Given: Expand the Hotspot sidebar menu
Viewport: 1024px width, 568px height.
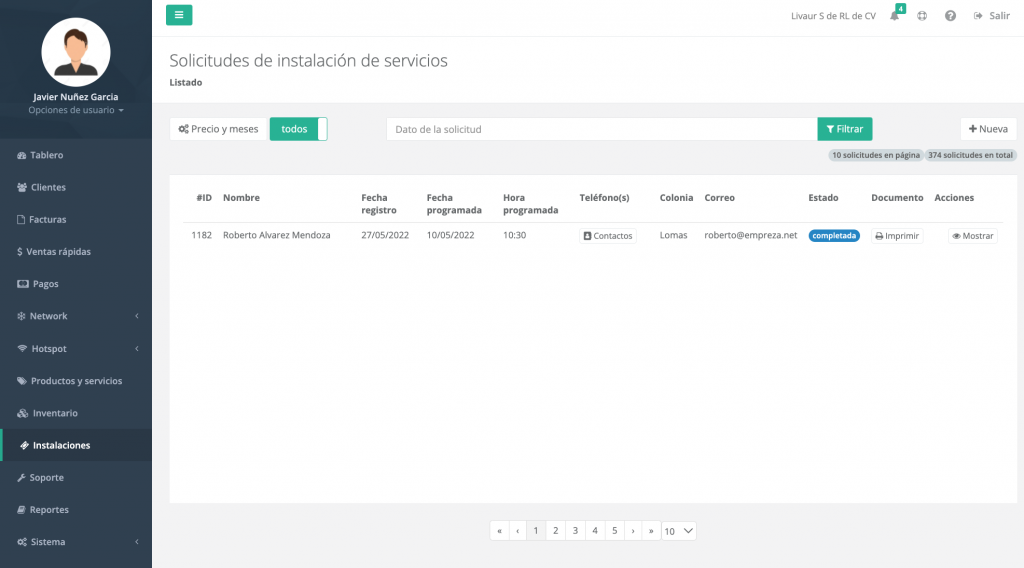Looking at the screenshot, I should (76, 349).
